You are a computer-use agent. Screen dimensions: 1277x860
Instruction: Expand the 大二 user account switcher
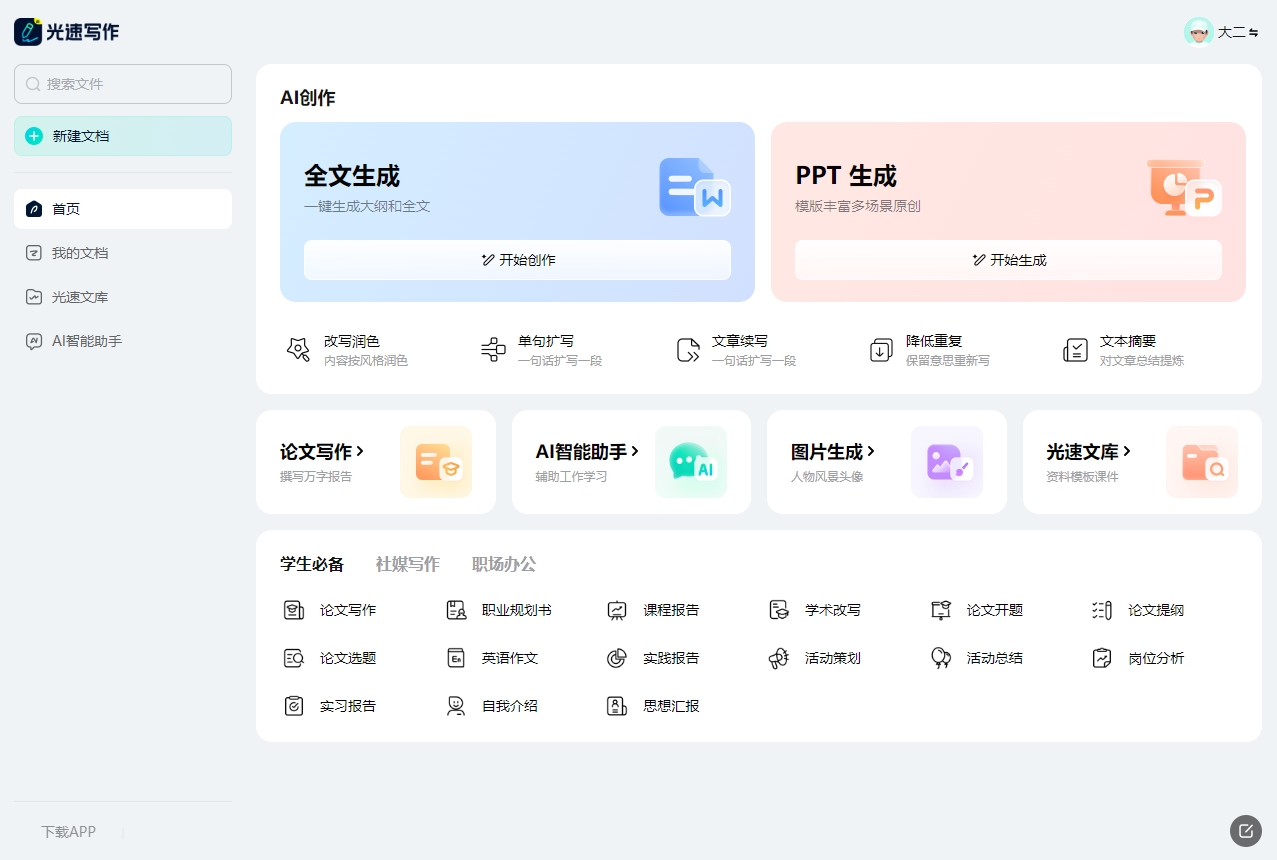click(1253, 33)
